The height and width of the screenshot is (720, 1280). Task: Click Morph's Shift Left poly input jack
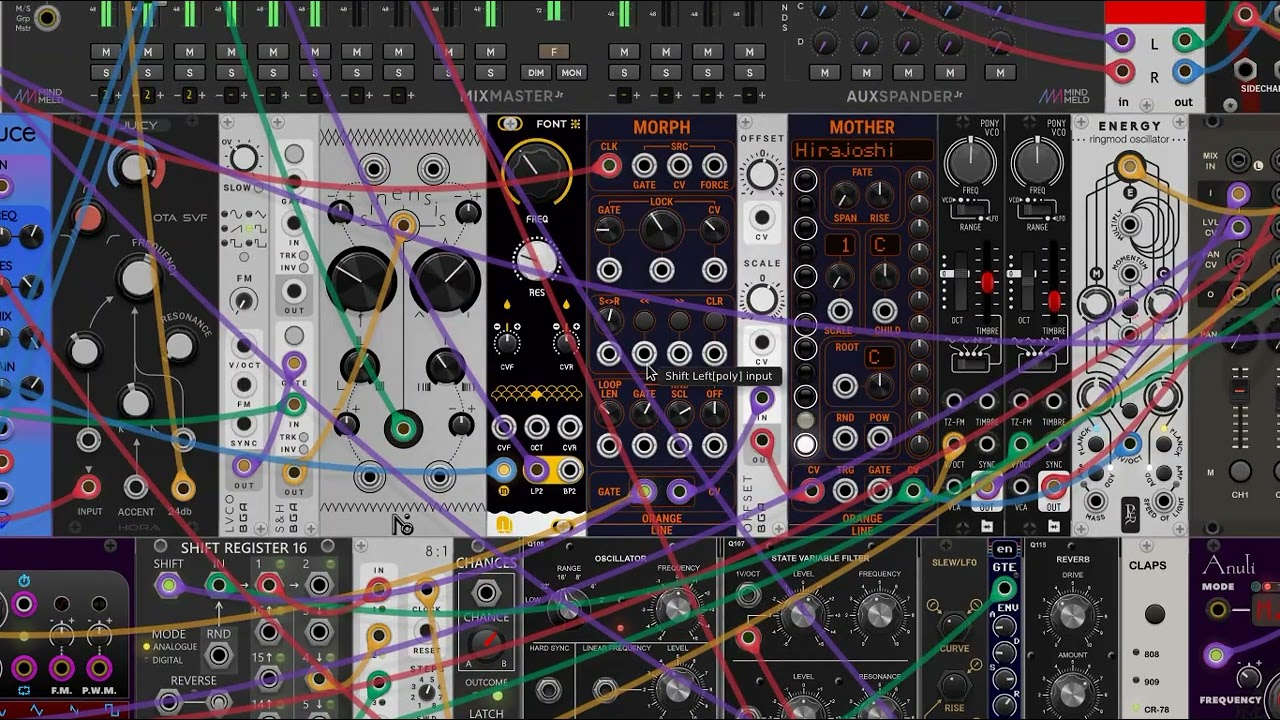[644, 353]
